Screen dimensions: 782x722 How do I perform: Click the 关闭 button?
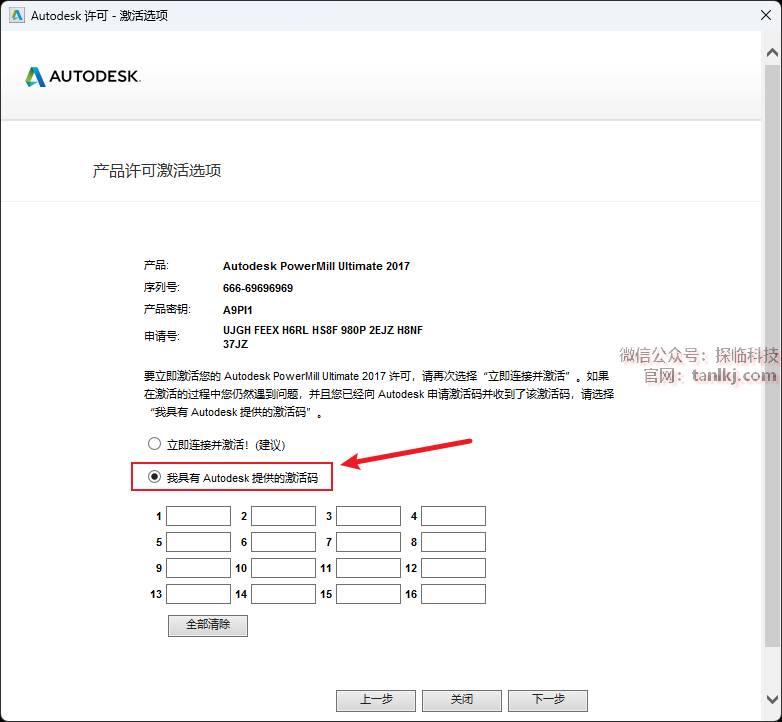(462, 700)
